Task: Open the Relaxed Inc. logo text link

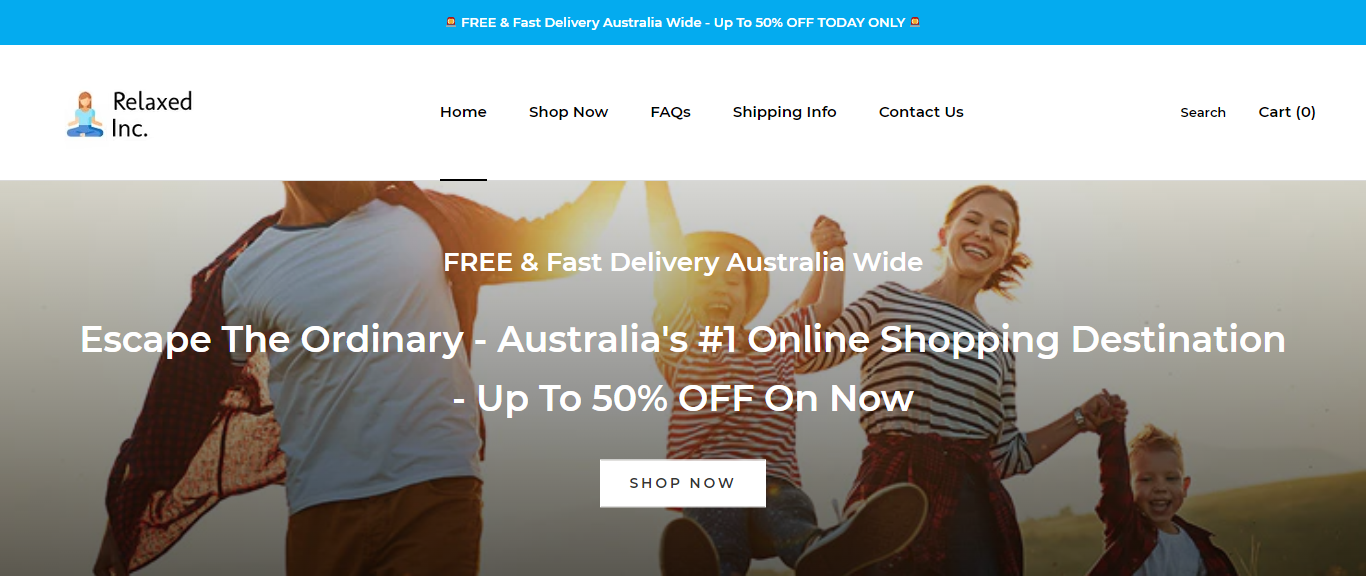Action: coord(152,114)
